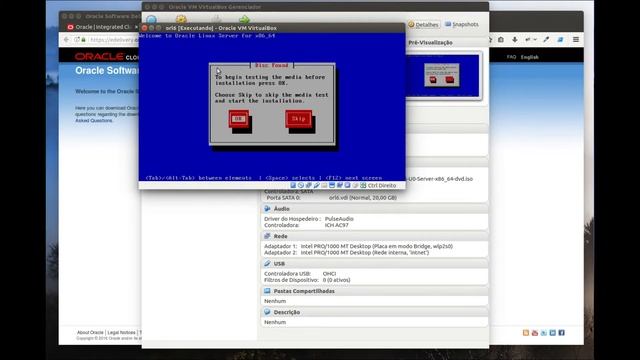Click the USB icon beside the USB heading
Image resolution: width=640 pixels, height=360 pixels.
pyautogui.click(x=267, y=264)
